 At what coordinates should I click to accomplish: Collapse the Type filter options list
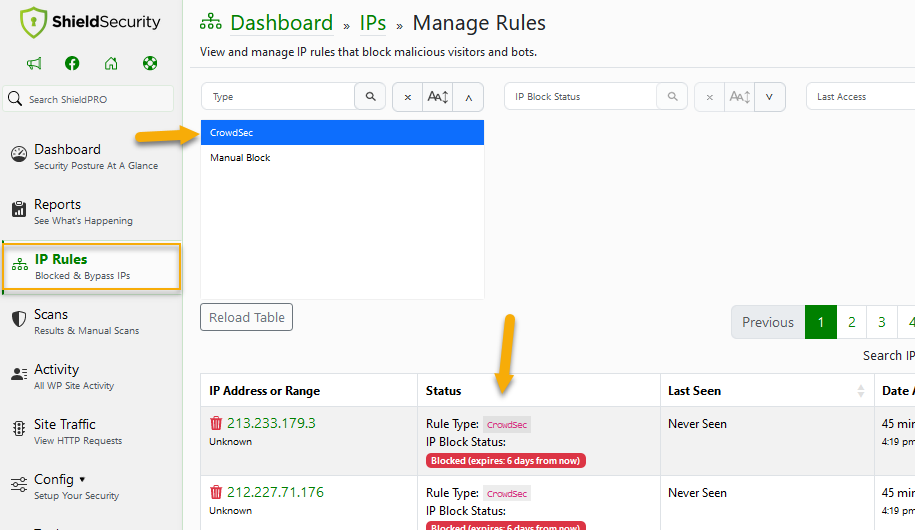click(x=468, y=97)
